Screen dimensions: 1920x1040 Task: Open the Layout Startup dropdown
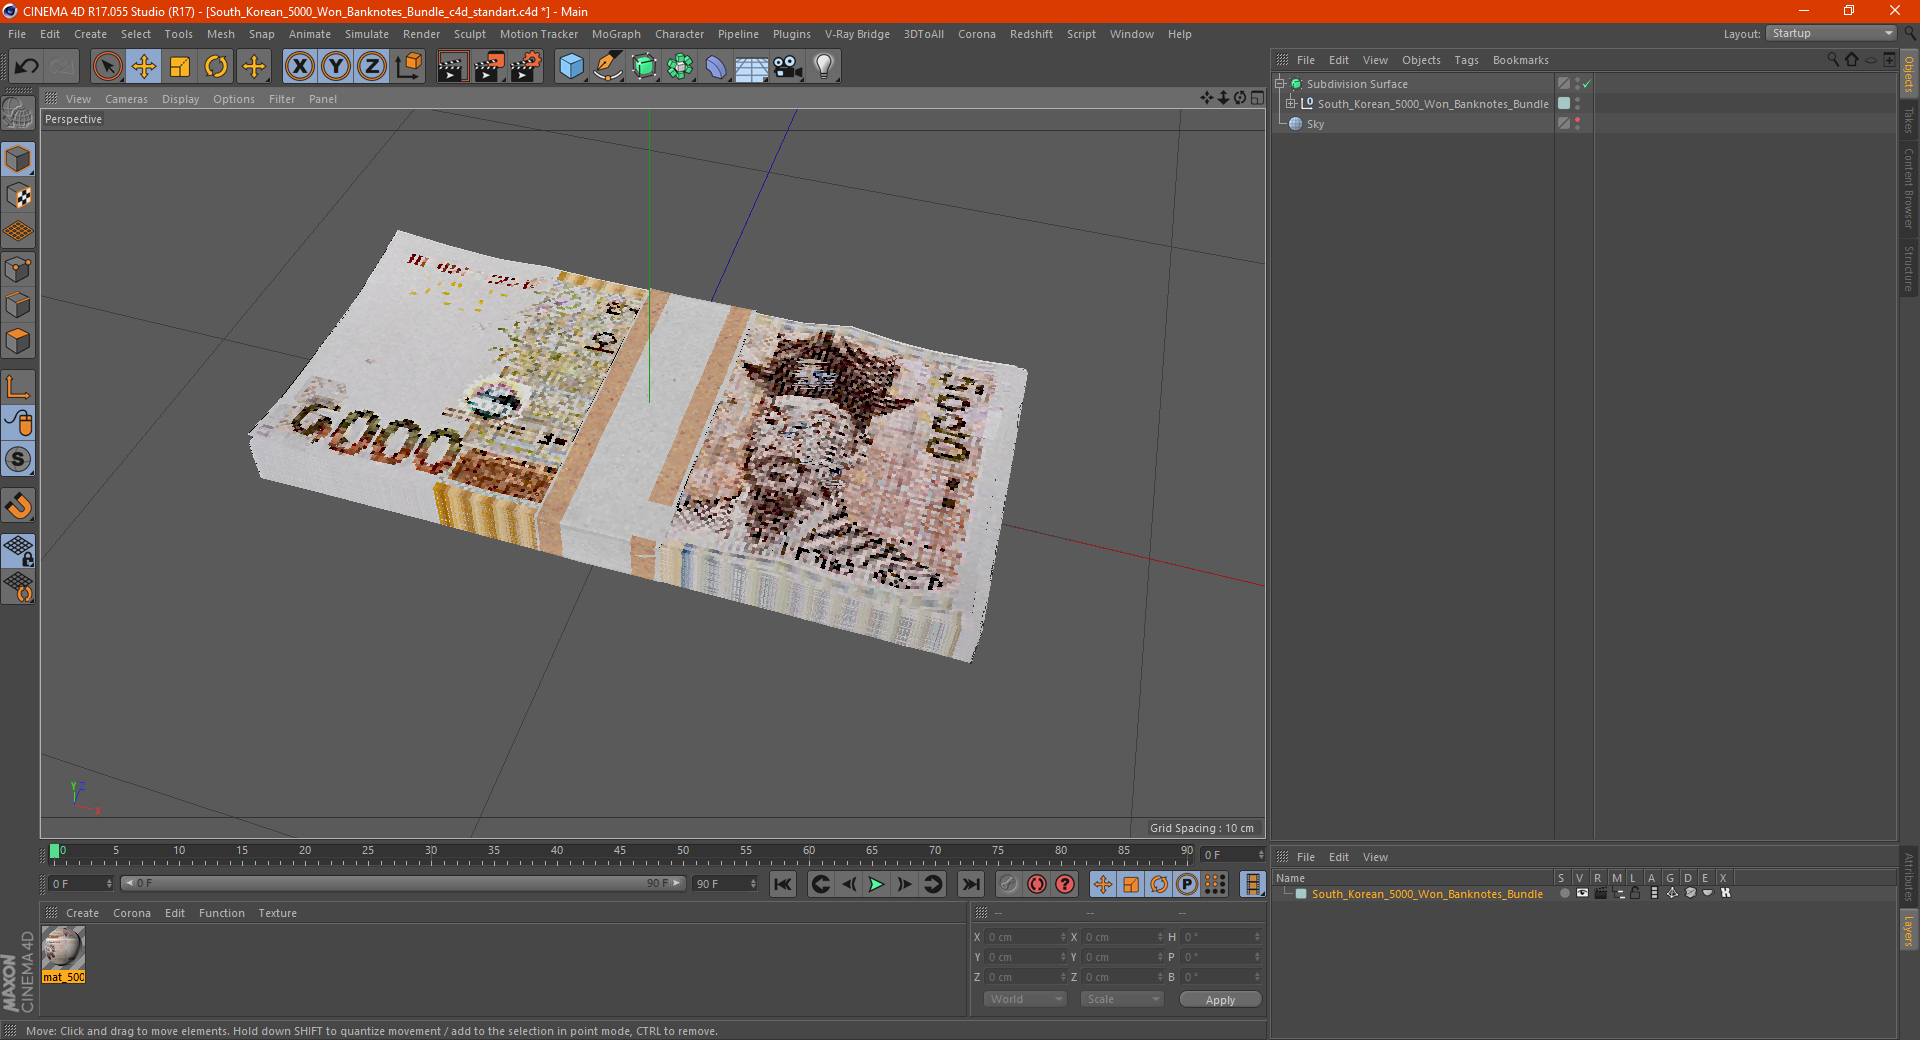pyautogui.click(x=1832, y=34)
